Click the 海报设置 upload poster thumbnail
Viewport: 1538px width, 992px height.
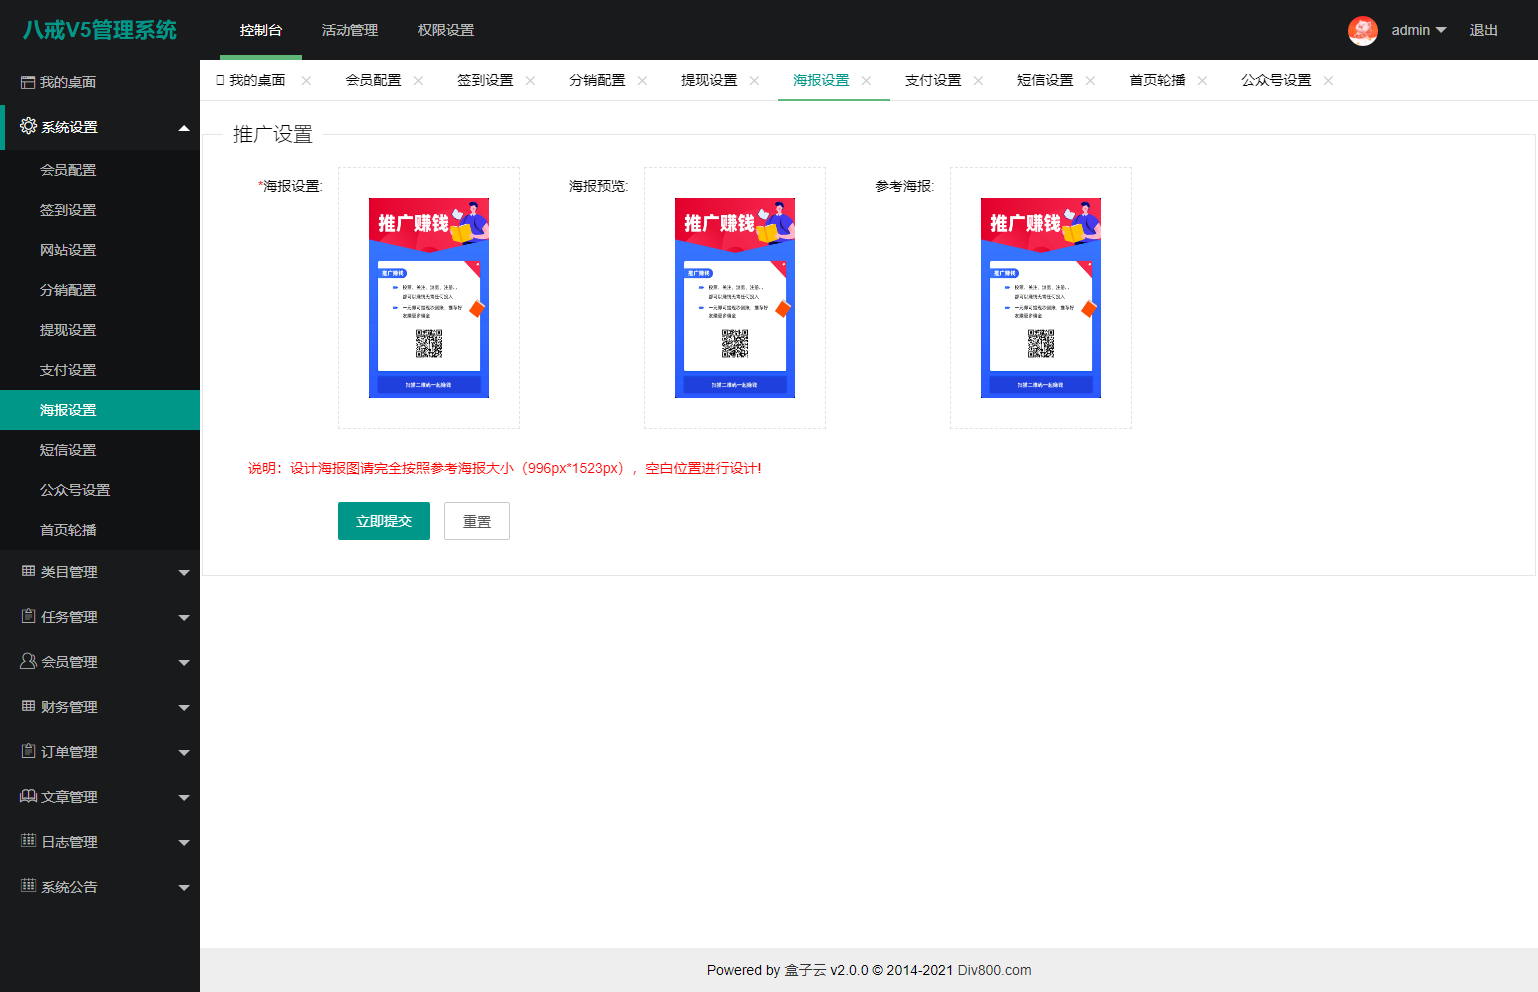click(429, 298)
